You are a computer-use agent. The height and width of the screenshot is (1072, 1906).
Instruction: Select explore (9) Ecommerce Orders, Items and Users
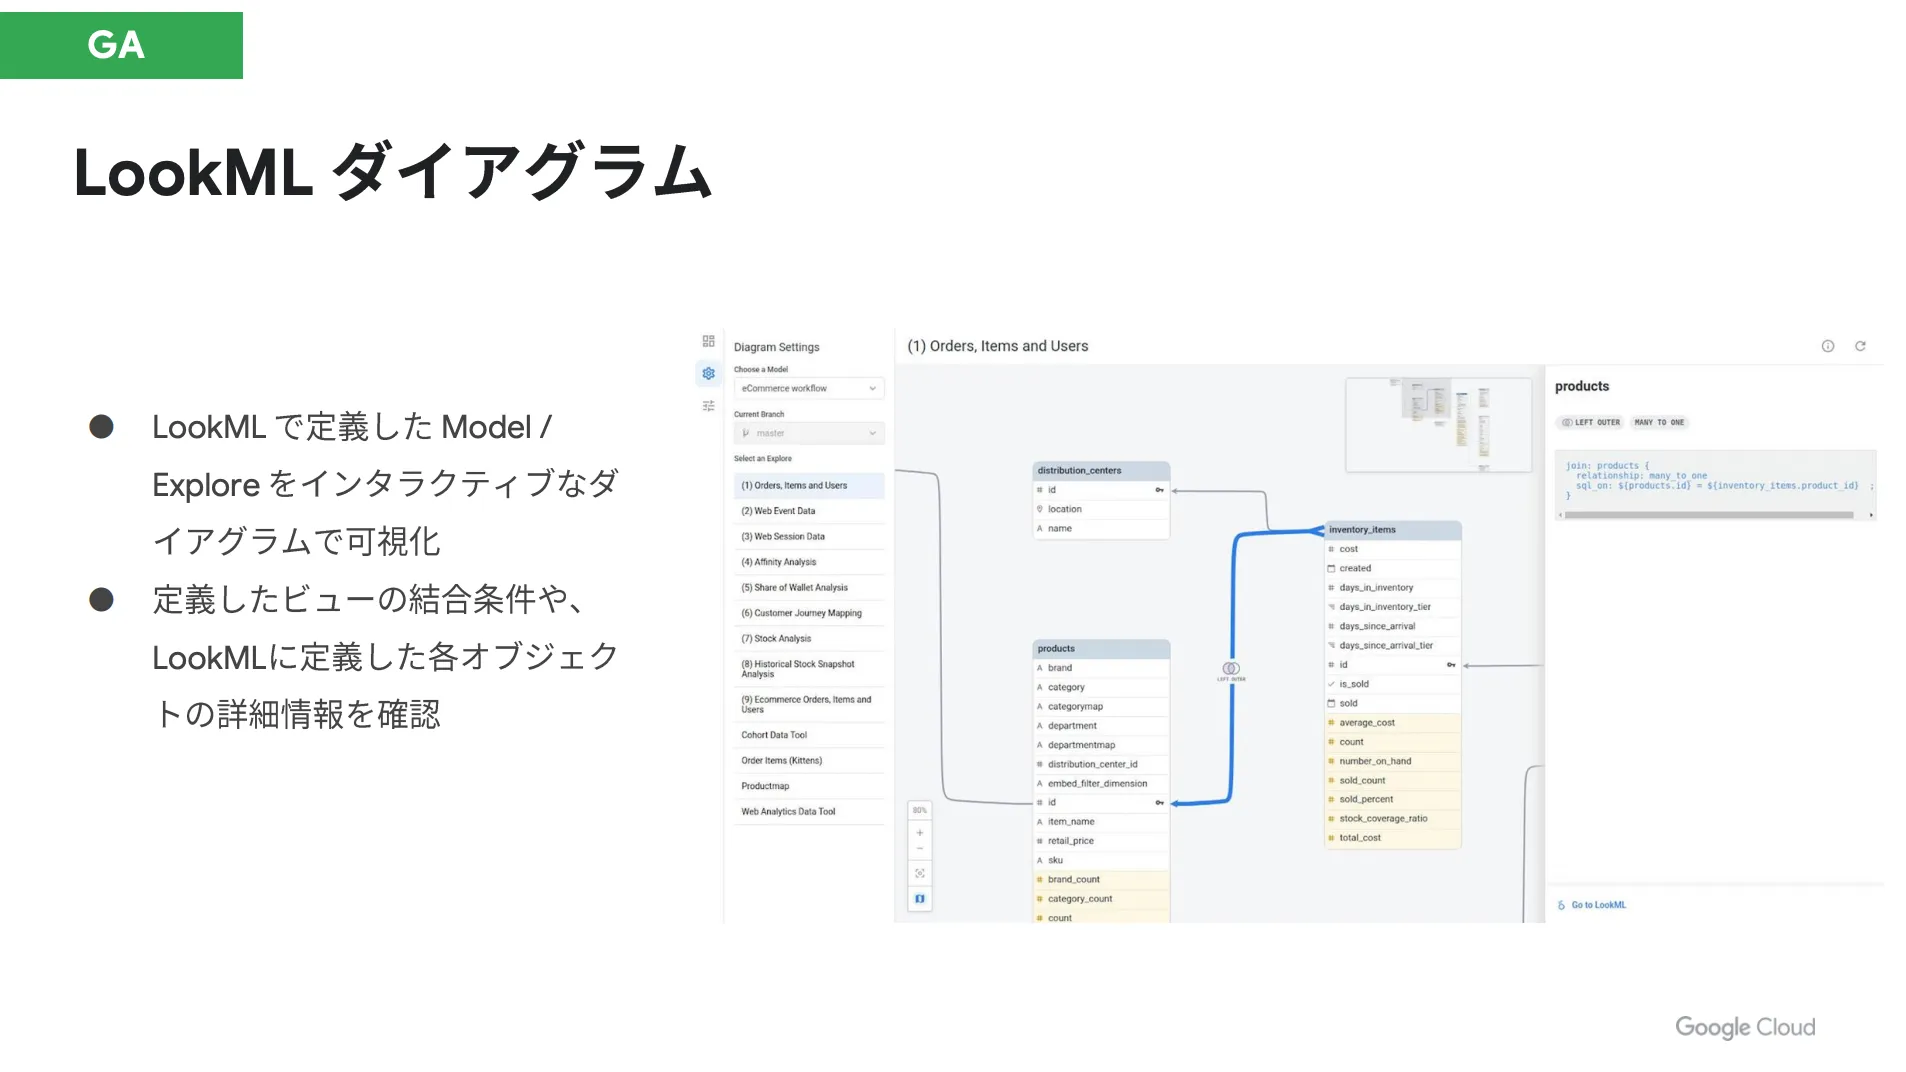[808, 704]
